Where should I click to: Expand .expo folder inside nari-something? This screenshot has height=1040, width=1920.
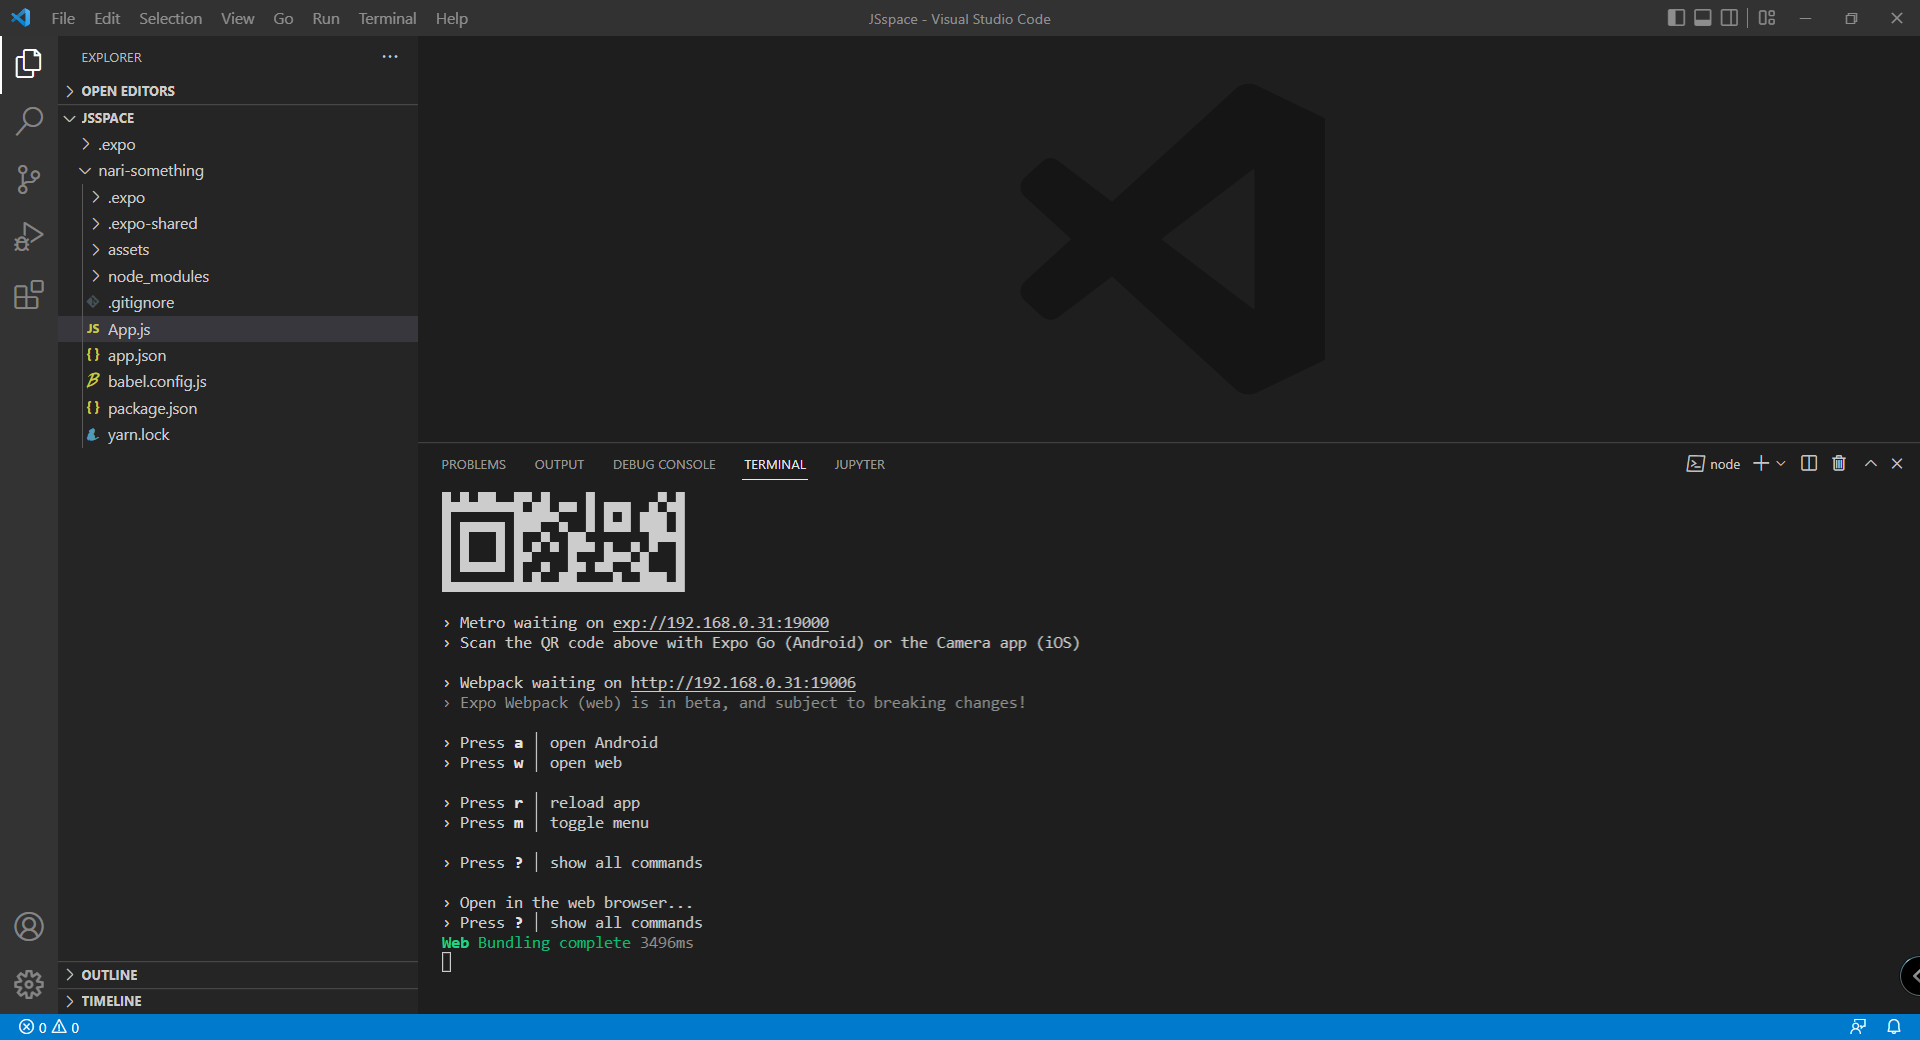click(238, 197)
